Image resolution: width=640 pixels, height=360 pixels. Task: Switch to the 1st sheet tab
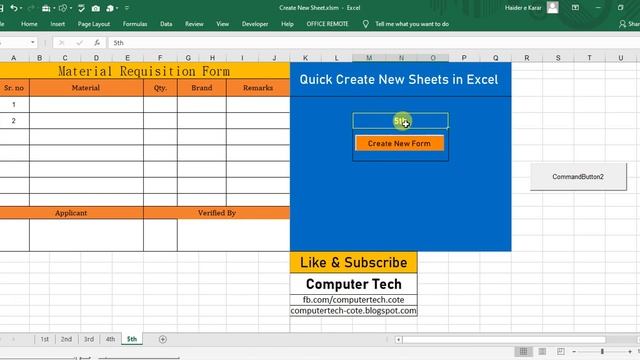point(44,339)
